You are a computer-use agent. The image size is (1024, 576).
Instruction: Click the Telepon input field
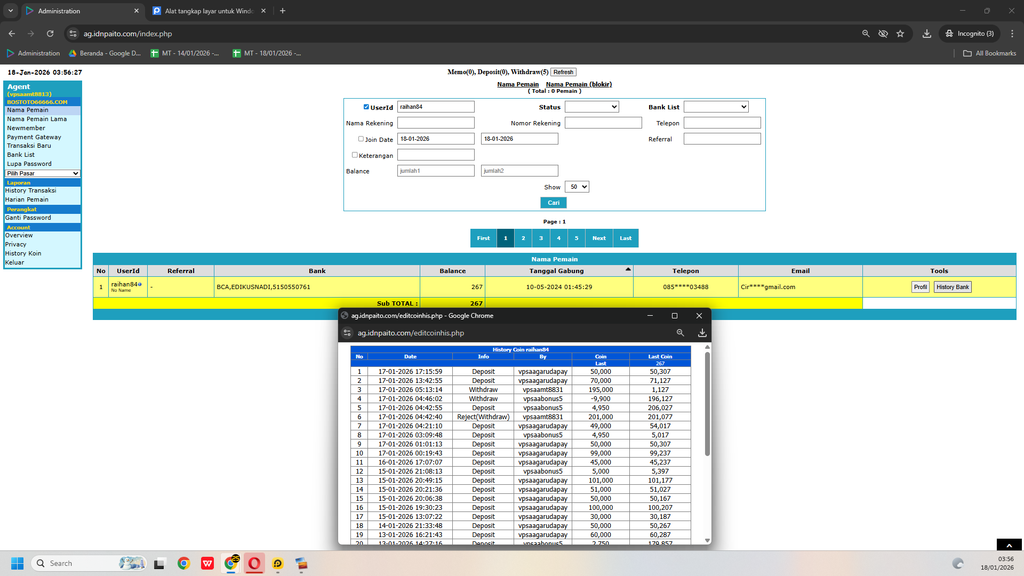click(x=722, y=123)
